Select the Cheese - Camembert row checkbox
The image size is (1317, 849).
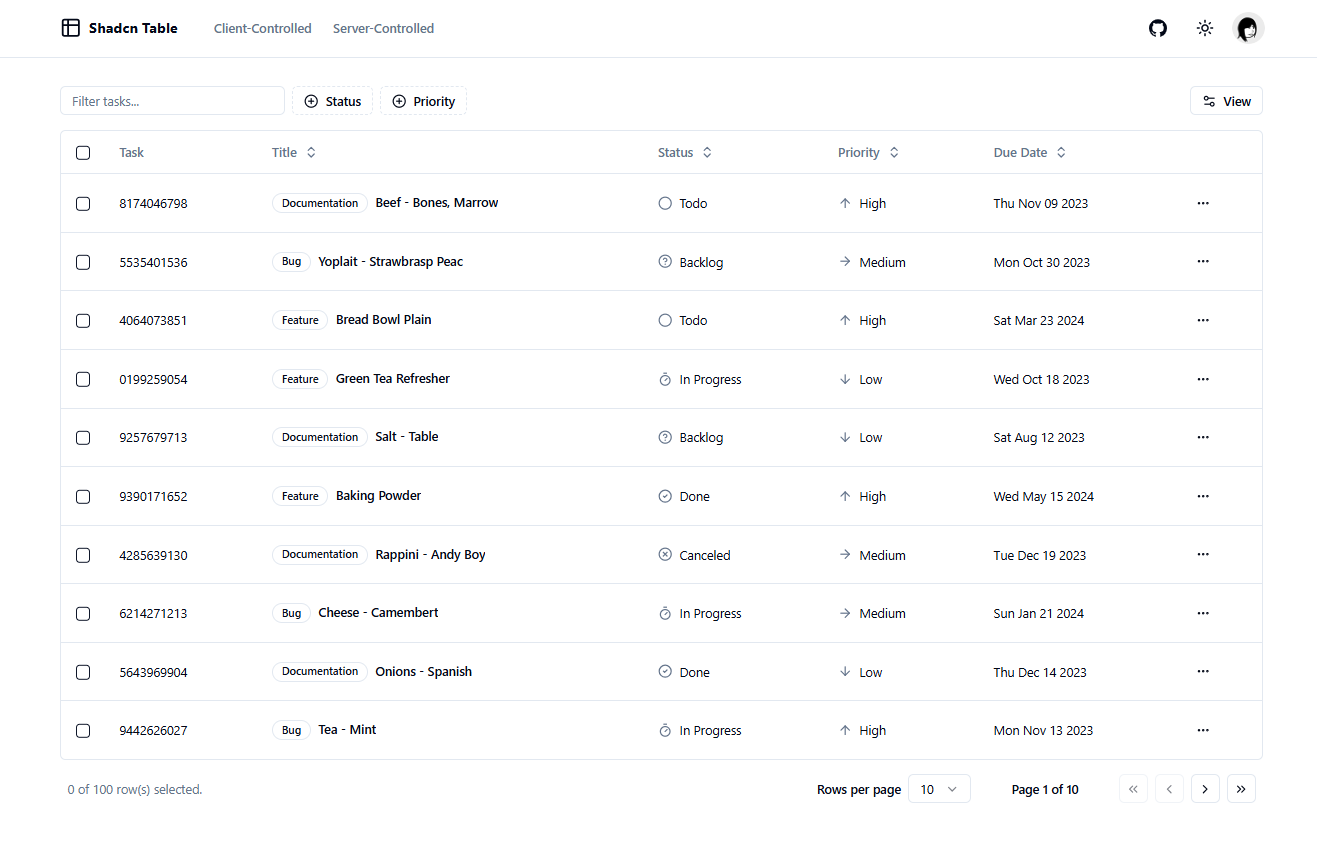(x=83, y=613)
